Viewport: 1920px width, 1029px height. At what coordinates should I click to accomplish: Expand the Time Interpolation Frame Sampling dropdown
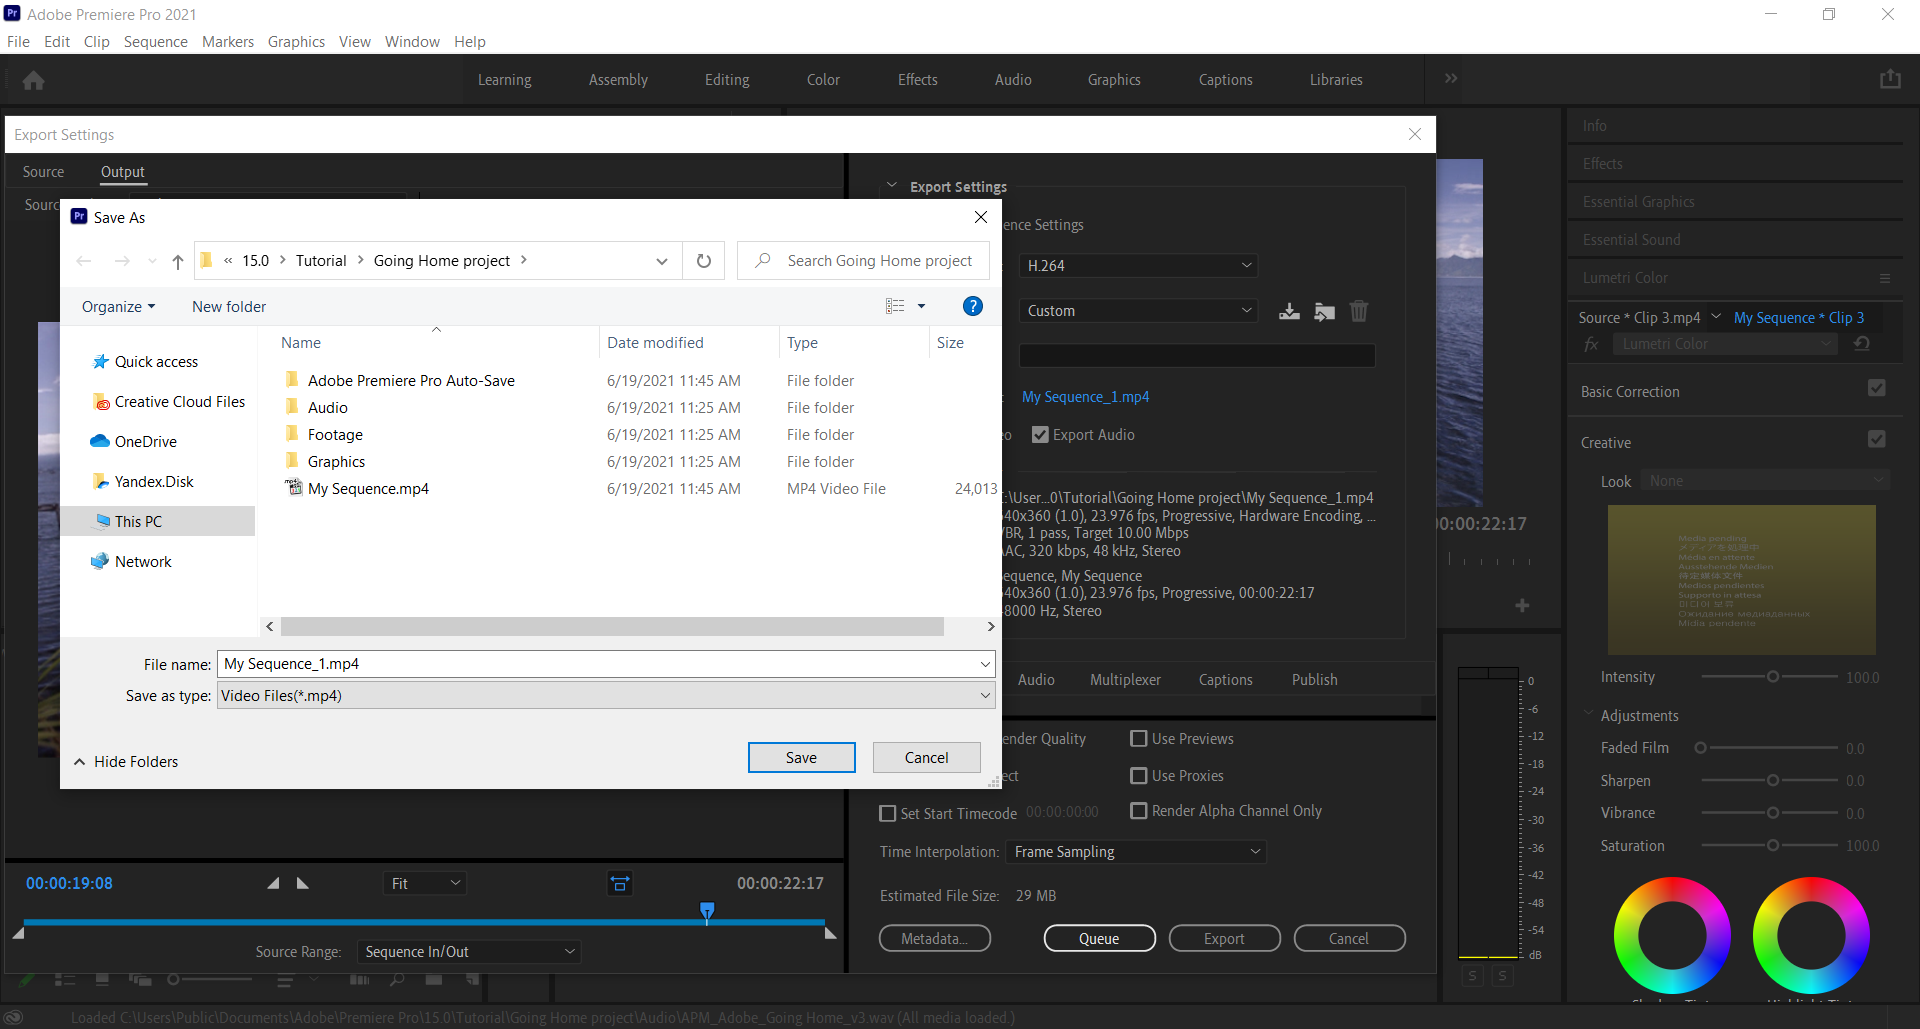[1136, 852]
